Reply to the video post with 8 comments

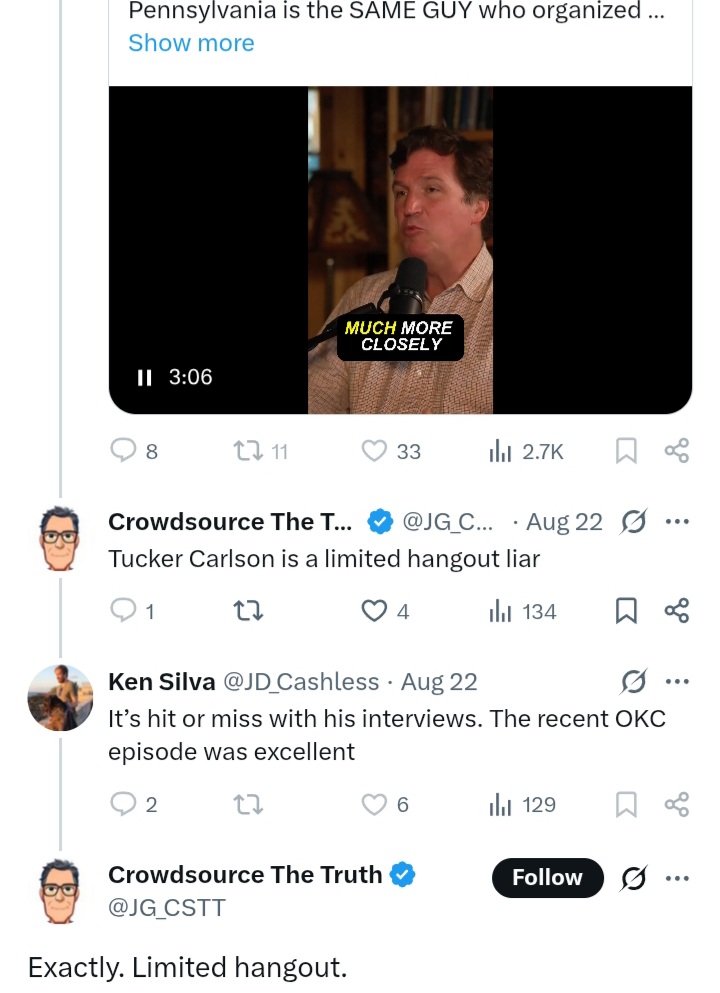[x=124, y=452]
